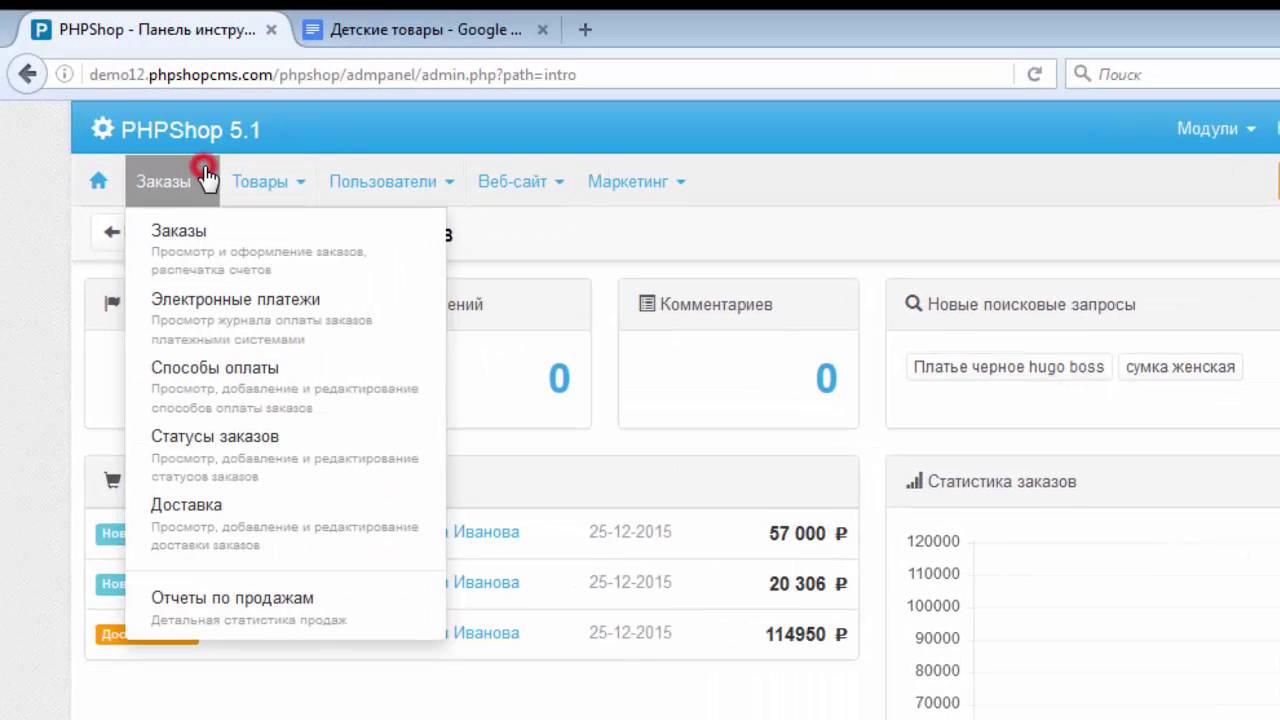The image size is (1280, 720).
Task: Click the Иванова link in the 57 000 order row
Action: pyautogui.click(x=486, y=532)
